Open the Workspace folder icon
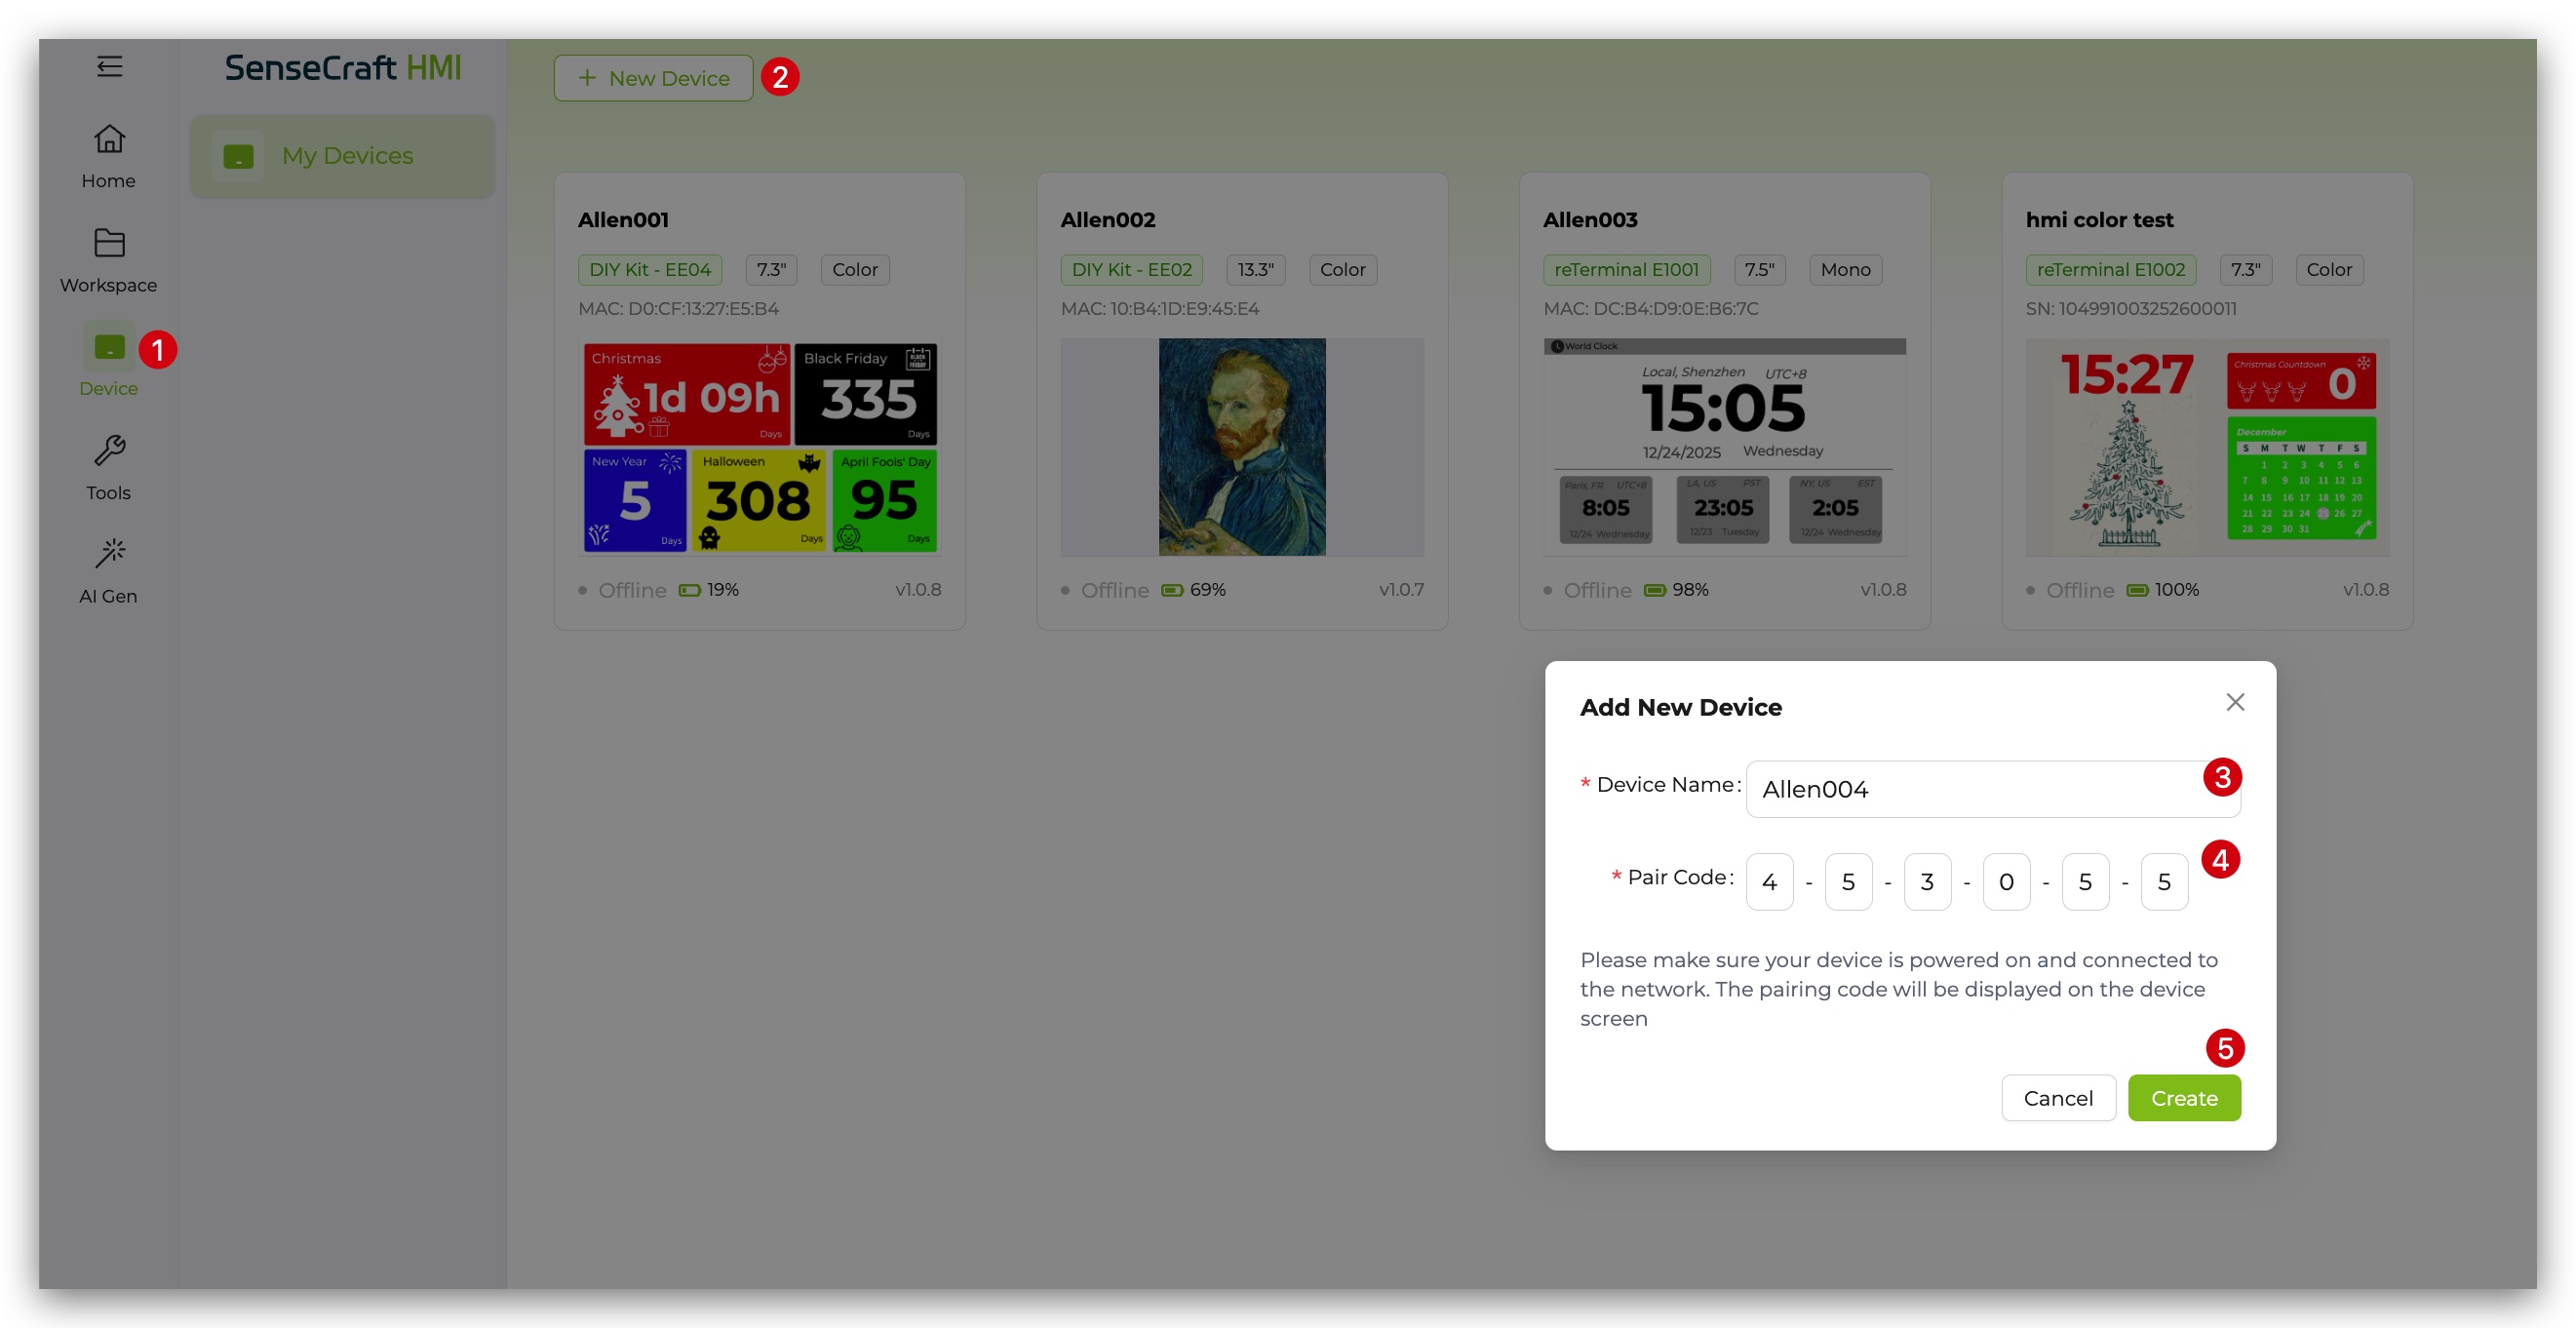Viewport: 2576px width, 1328px height. (x=109, y=243)
